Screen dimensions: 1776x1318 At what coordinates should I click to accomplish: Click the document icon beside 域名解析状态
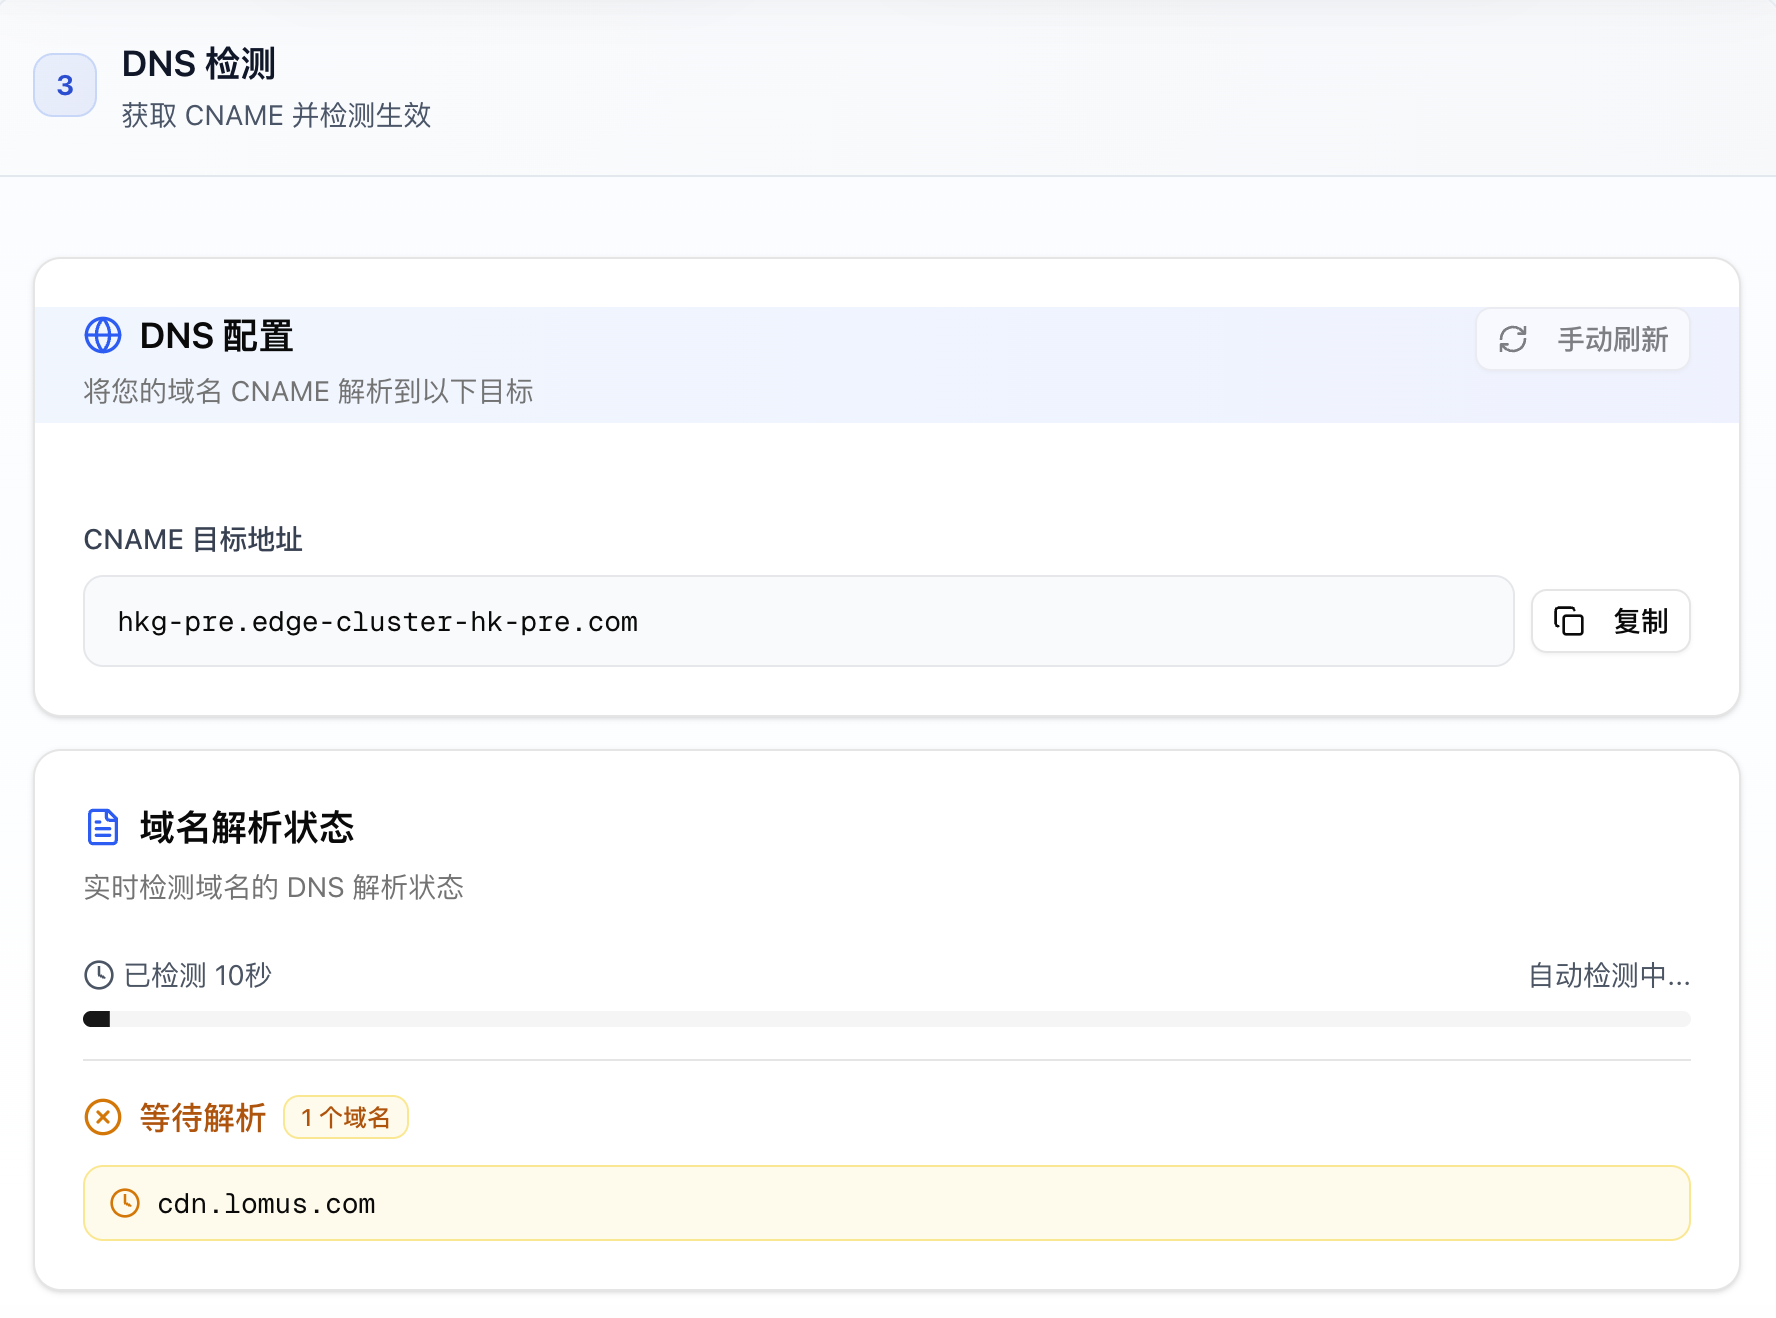pyautogui.click(x=103, y=827)
